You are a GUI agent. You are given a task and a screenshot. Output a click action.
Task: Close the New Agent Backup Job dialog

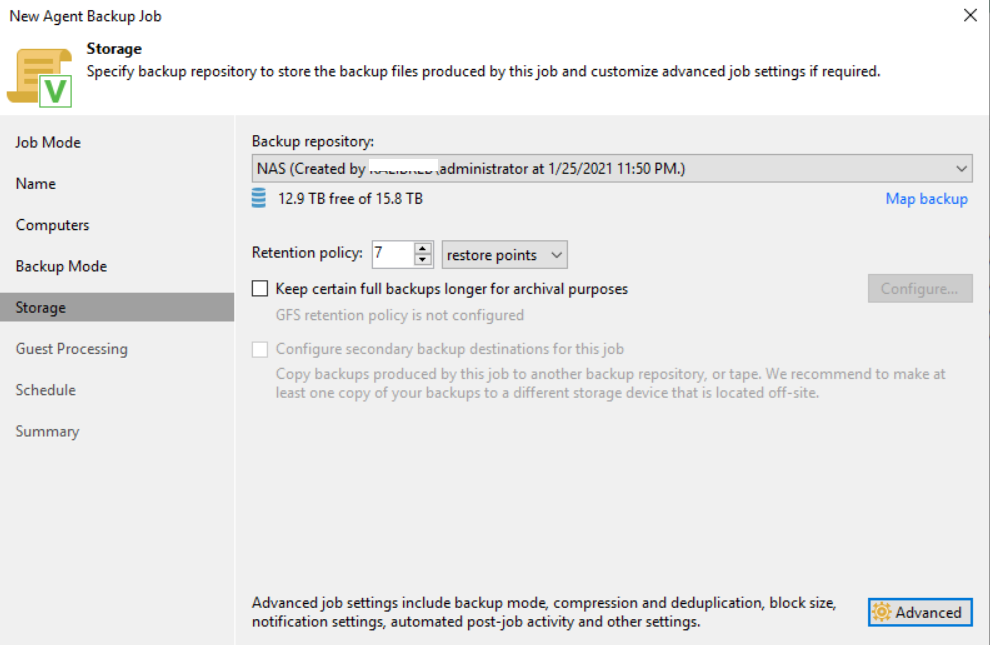tap(969, 15)
